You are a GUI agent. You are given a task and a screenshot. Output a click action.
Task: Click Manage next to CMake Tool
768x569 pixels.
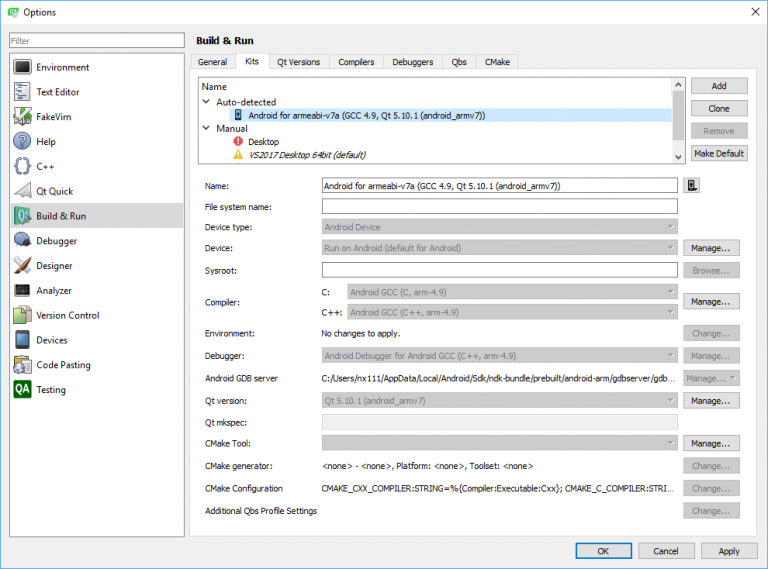point(711,443)
